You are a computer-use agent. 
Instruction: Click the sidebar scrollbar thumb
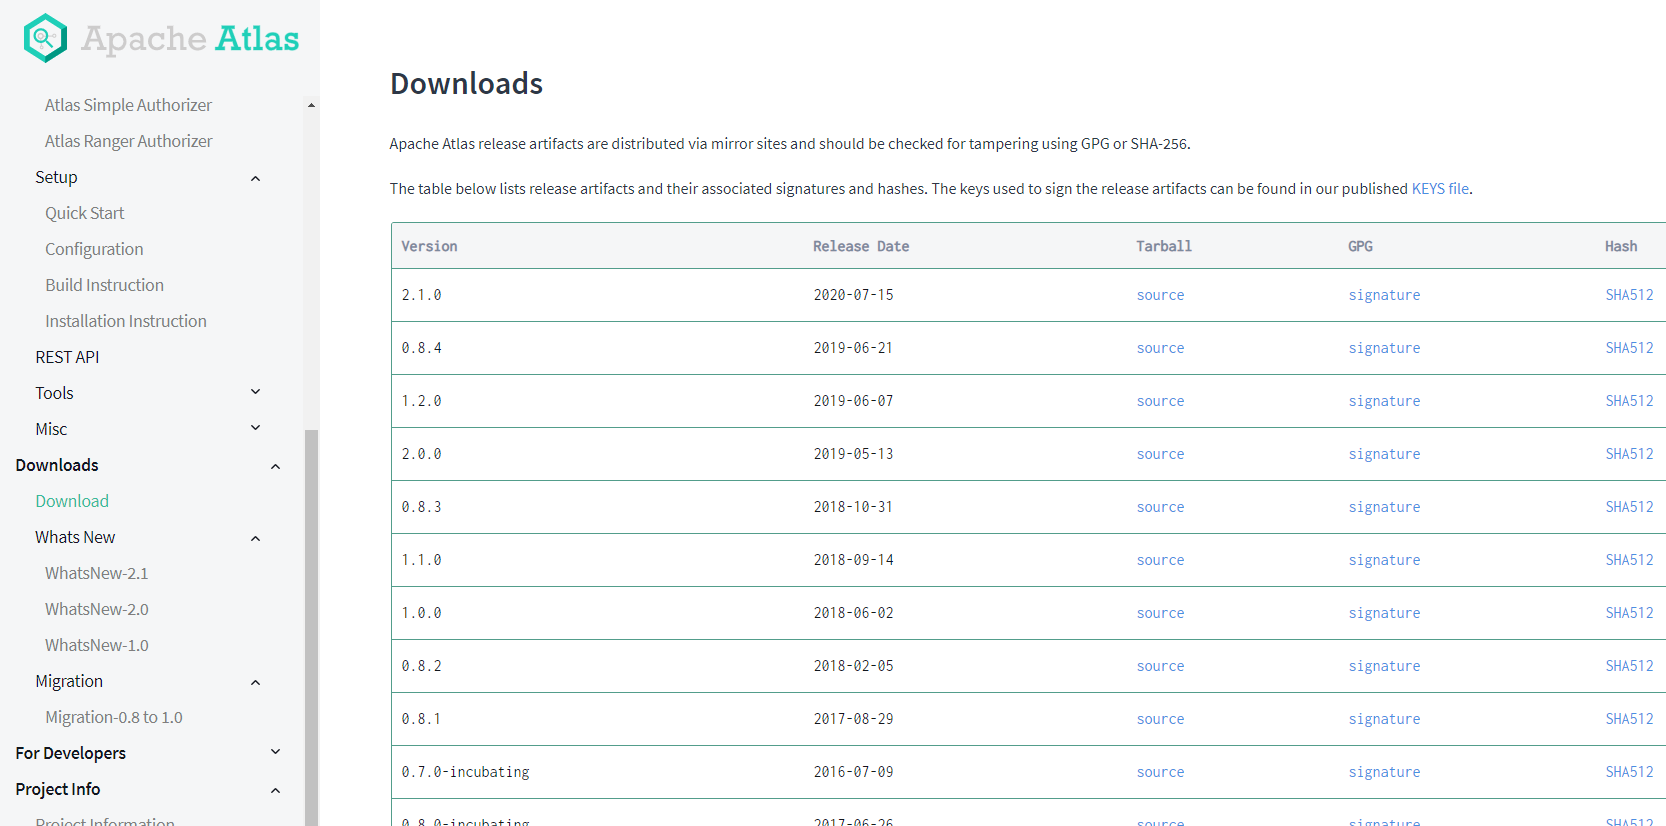(311, 627)
